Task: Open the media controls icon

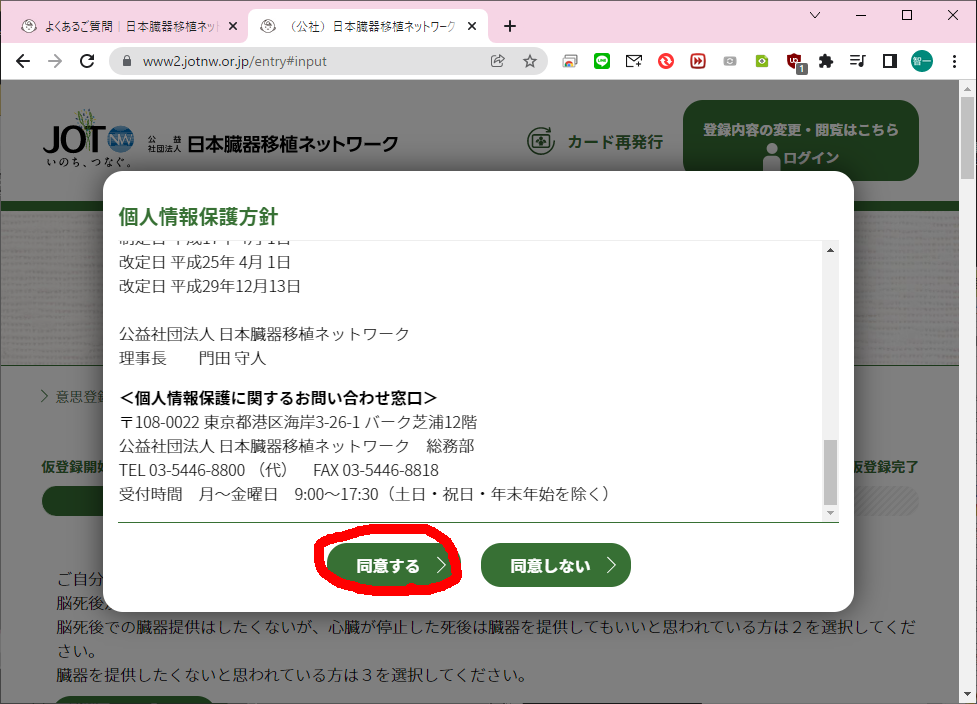Action: 857,61
